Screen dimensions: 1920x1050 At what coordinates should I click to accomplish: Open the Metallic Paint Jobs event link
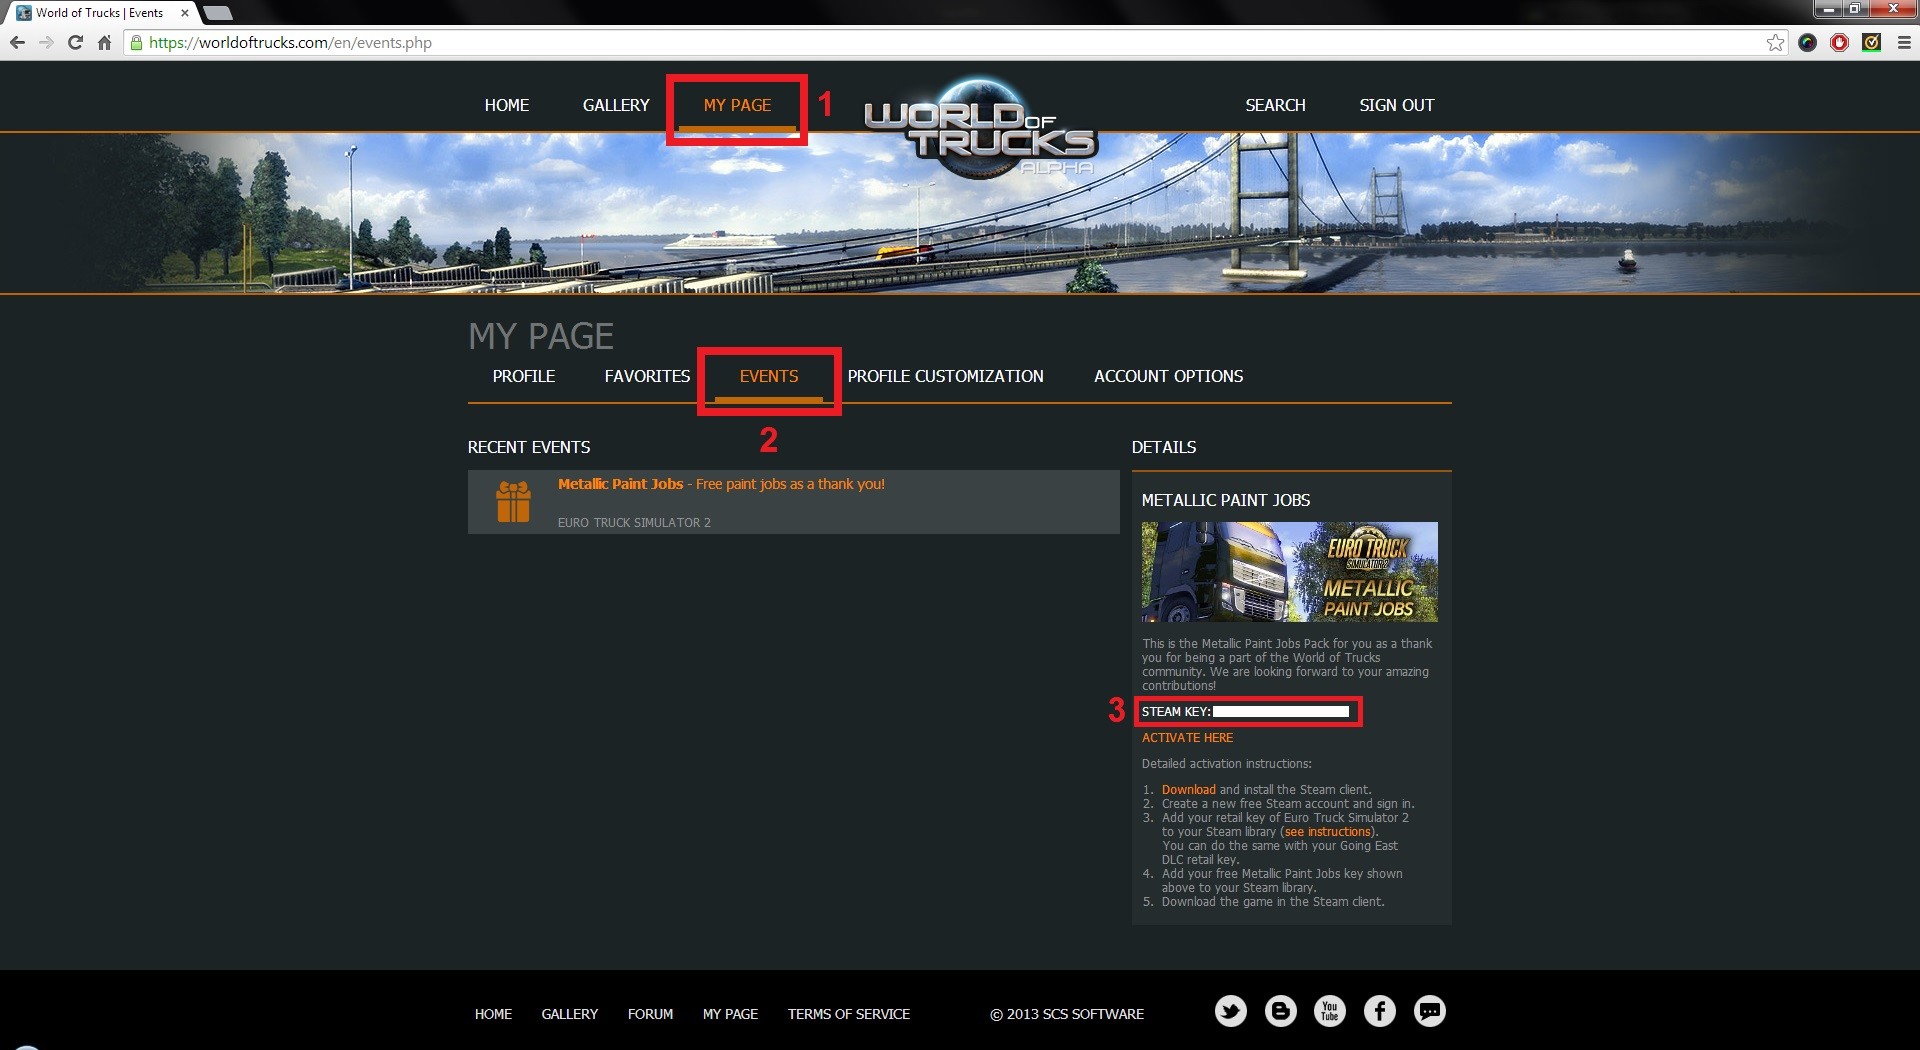click(x=721, y=484)
